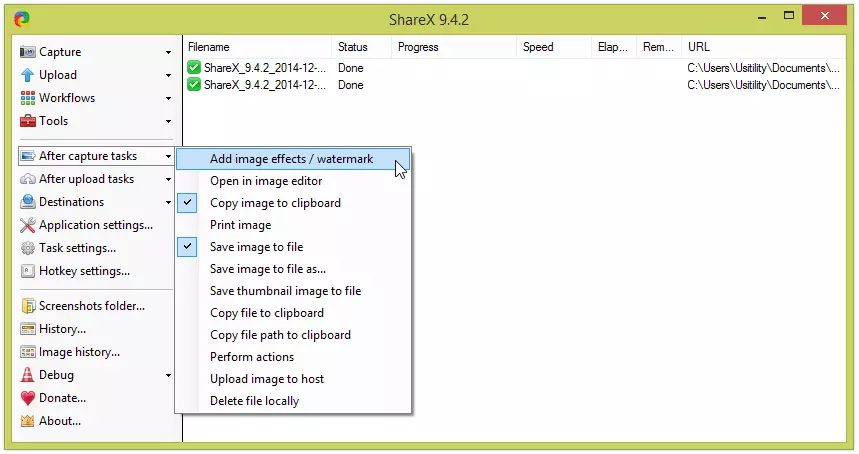Screen dimensions: 859x454
Task: Click the ShareX logo in title bar
Action: pyautogui.click(x=22, y=19)
